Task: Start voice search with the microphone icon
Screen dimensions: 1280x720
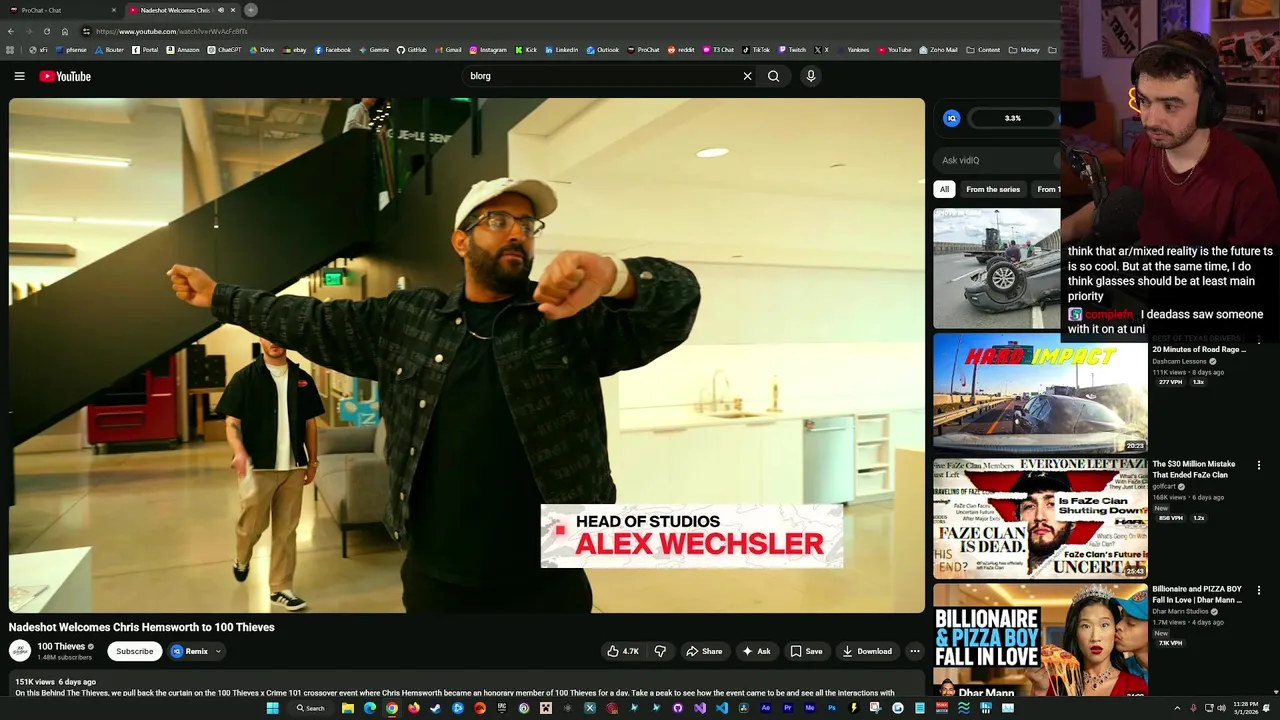Action: (x=811, y=76)
